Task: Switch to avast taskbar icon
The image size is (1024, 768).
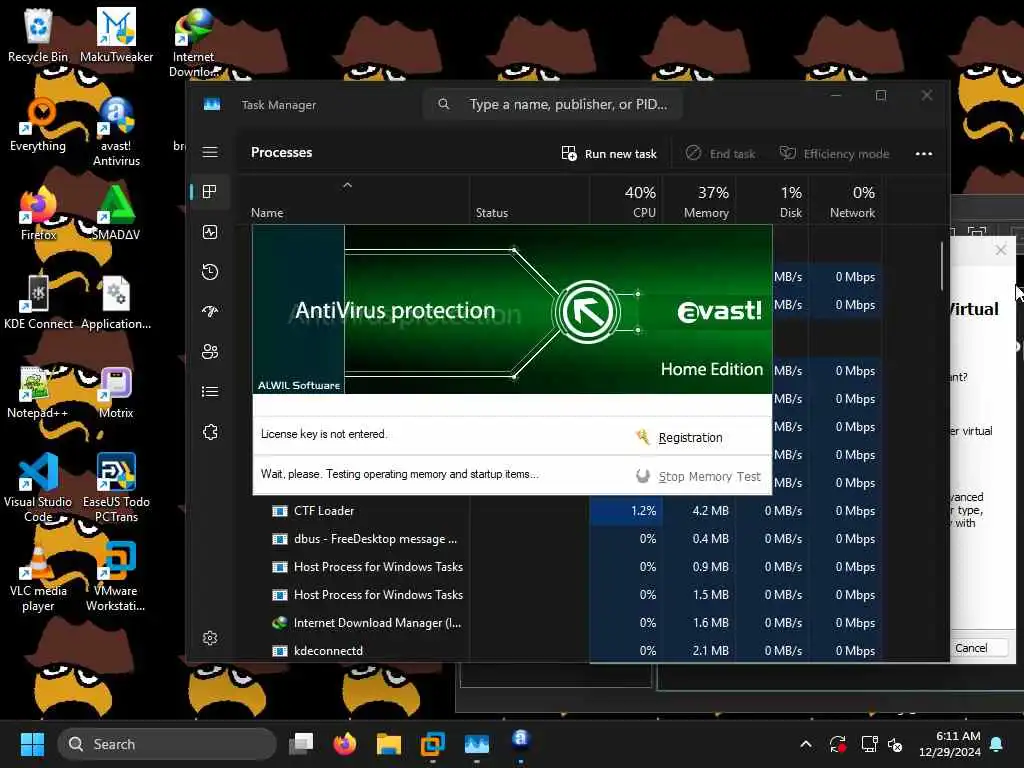Action: pos(520,741)
